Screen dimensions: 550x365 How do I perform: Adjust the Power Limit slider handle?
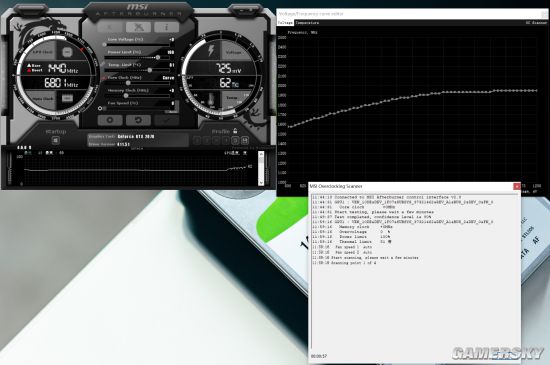158,57
